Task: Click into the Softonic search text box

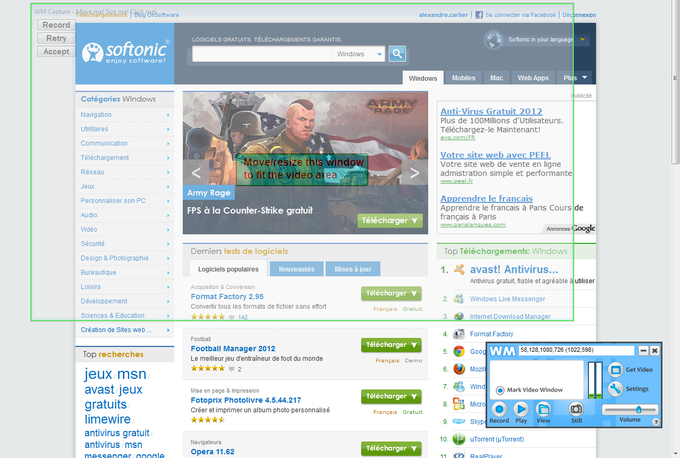Action: (262, 54)
